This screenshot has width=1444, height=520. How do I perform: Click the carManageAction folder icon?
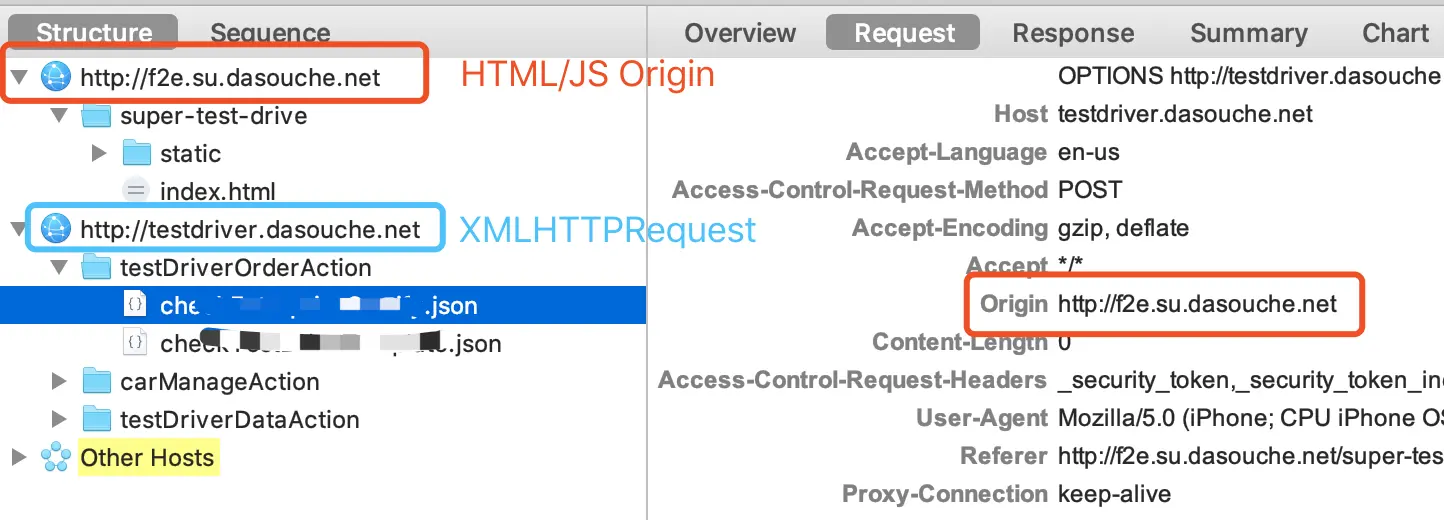96,382
